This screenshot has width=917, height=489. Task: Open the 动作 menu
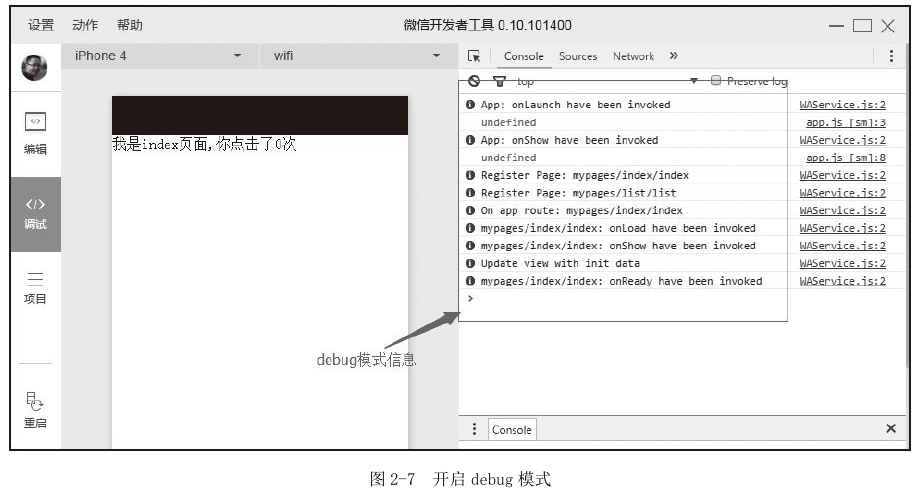coord(85,25)
